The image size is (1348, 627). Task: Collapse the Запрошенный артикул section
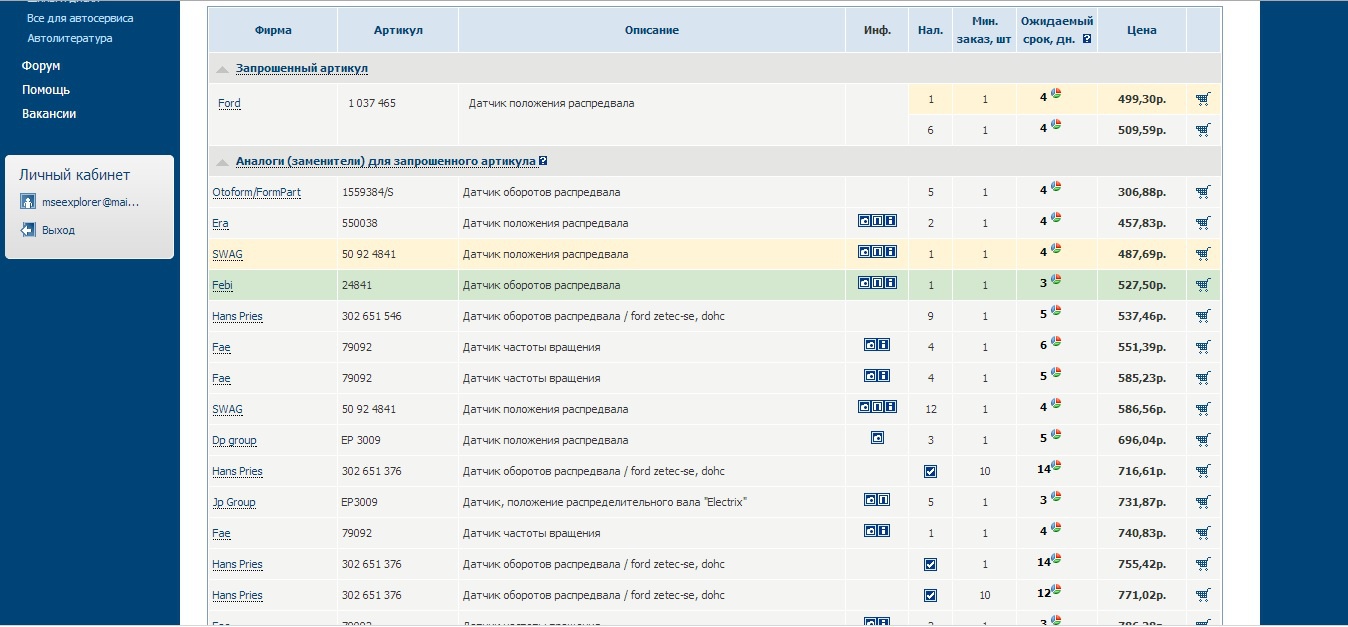pyautogui.click(x=222, y=69)
